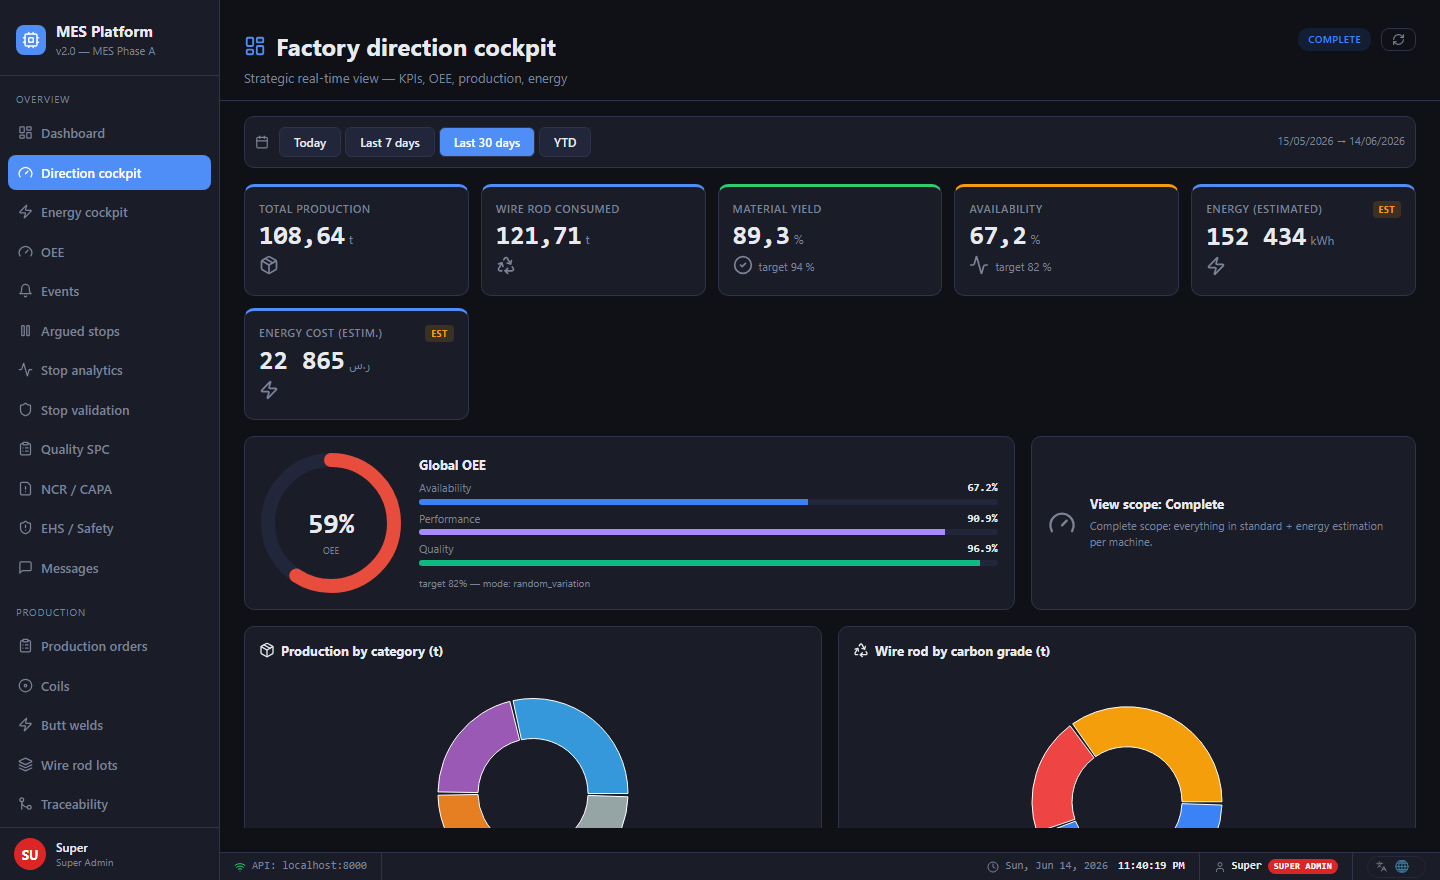
Task: Open Stop validation
Action: (109, 410)
